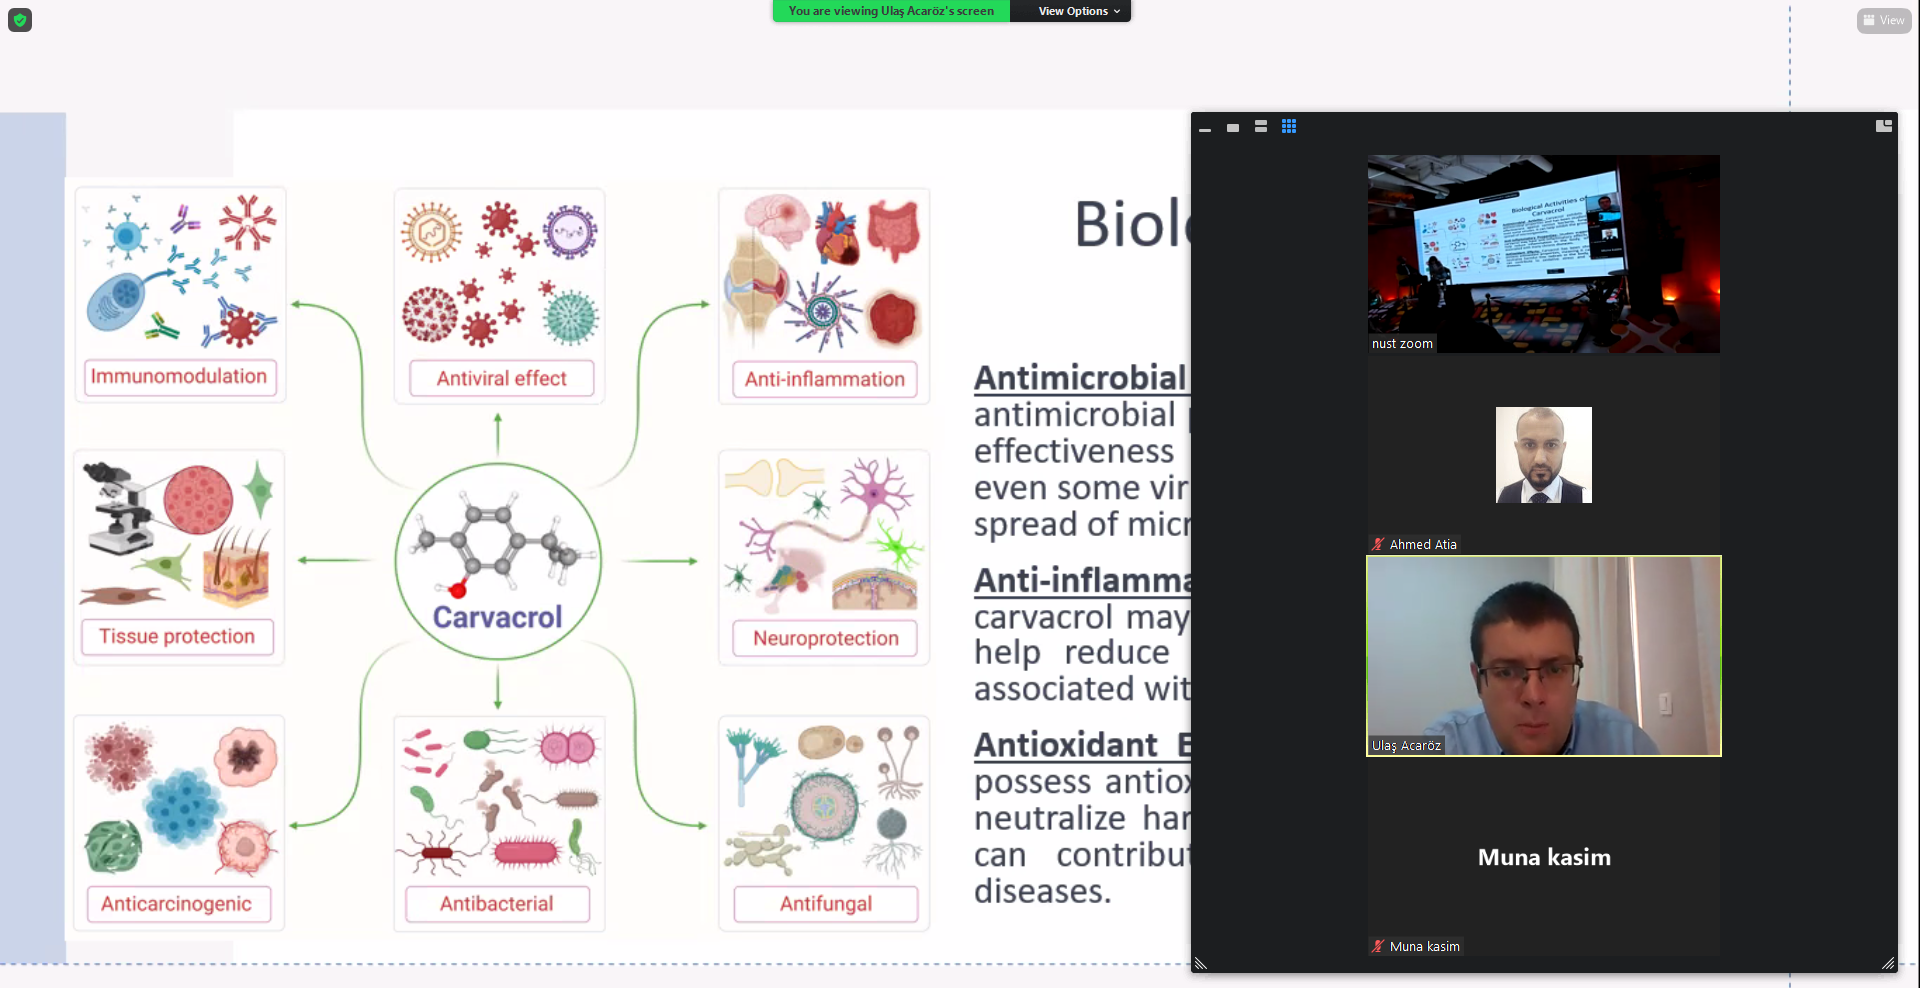Screen dimensions: 1920x988
Task: Open the View menu in top-right corner
Action: click(x=1883, y=20)
